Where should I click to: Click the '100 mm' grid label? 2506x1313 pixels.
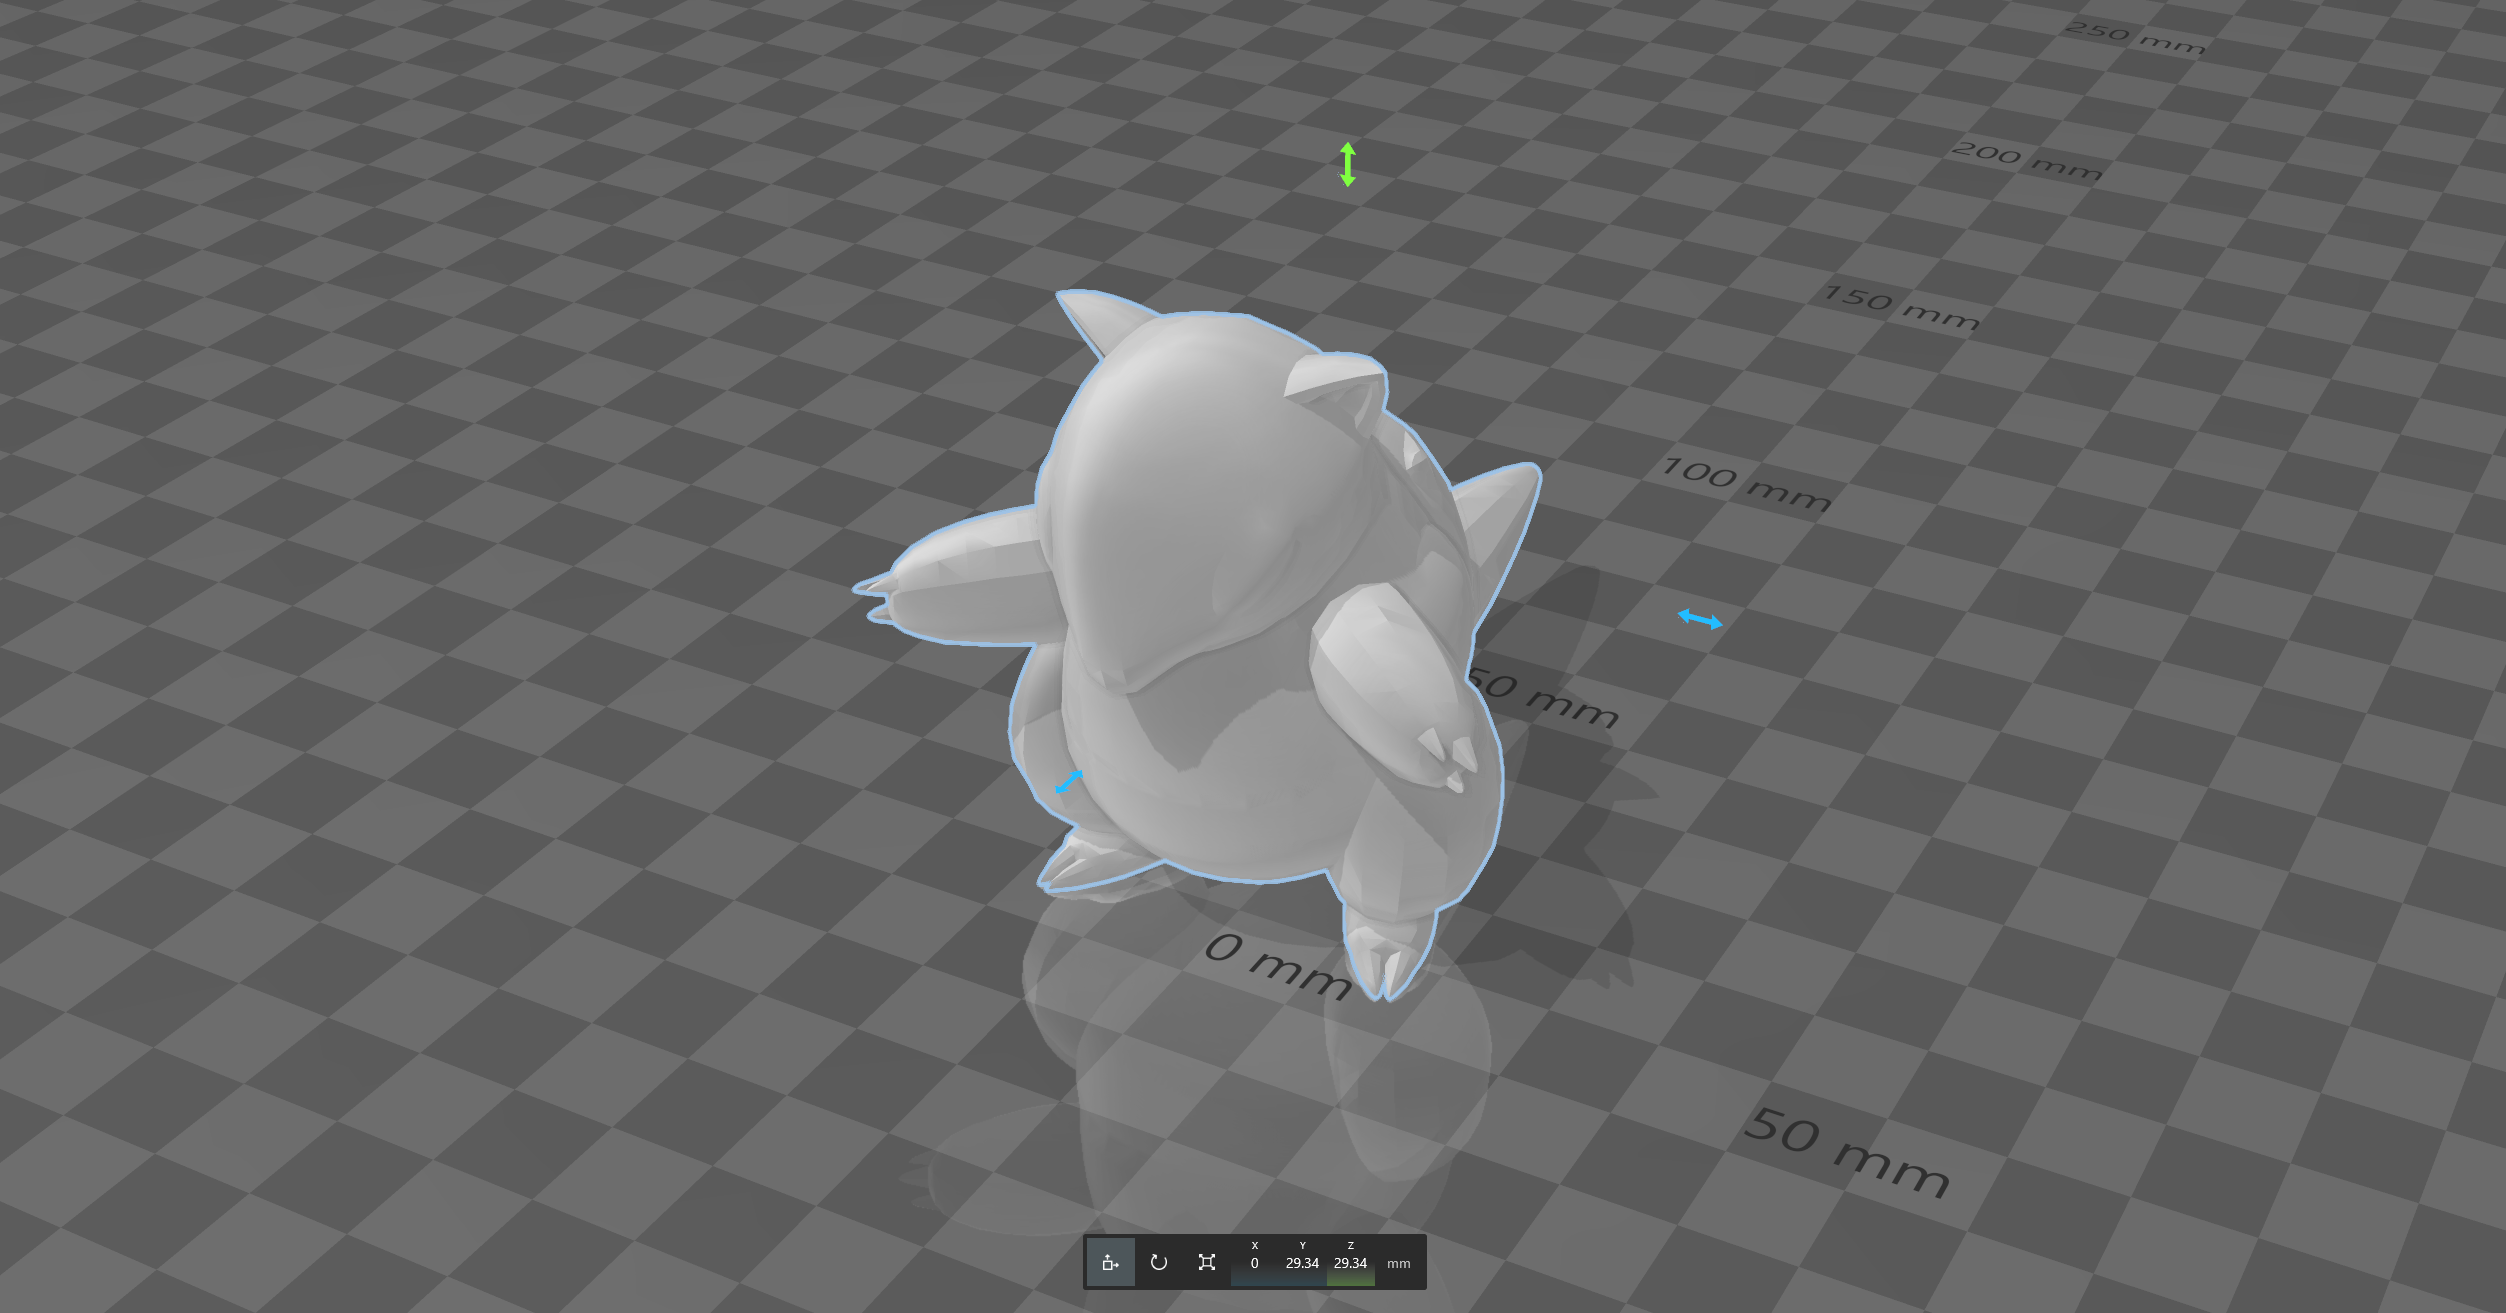coord(1747,485)
